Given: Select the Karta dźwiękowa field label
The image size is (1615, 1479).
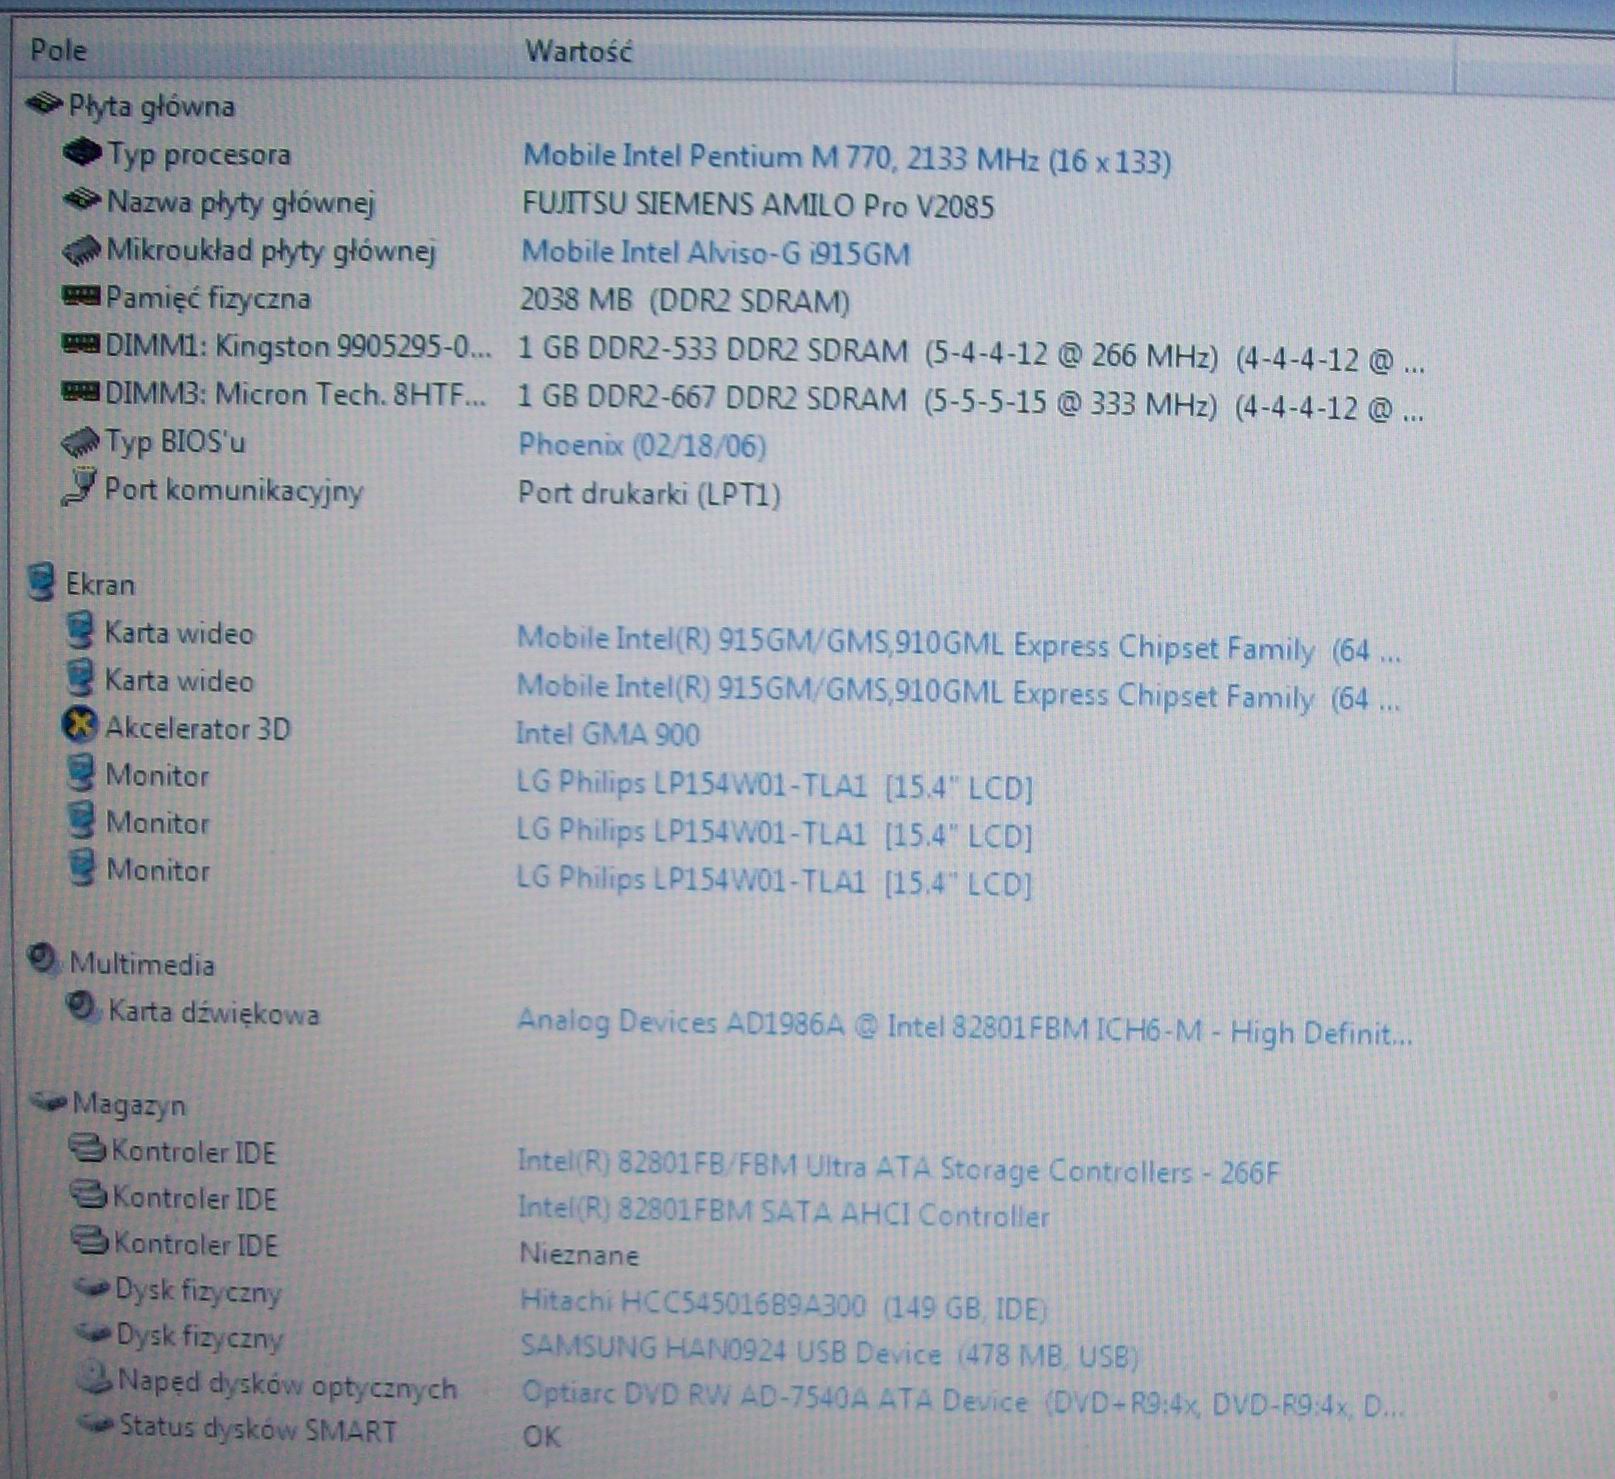Looking at the screenshot, I should (214, 1012).
